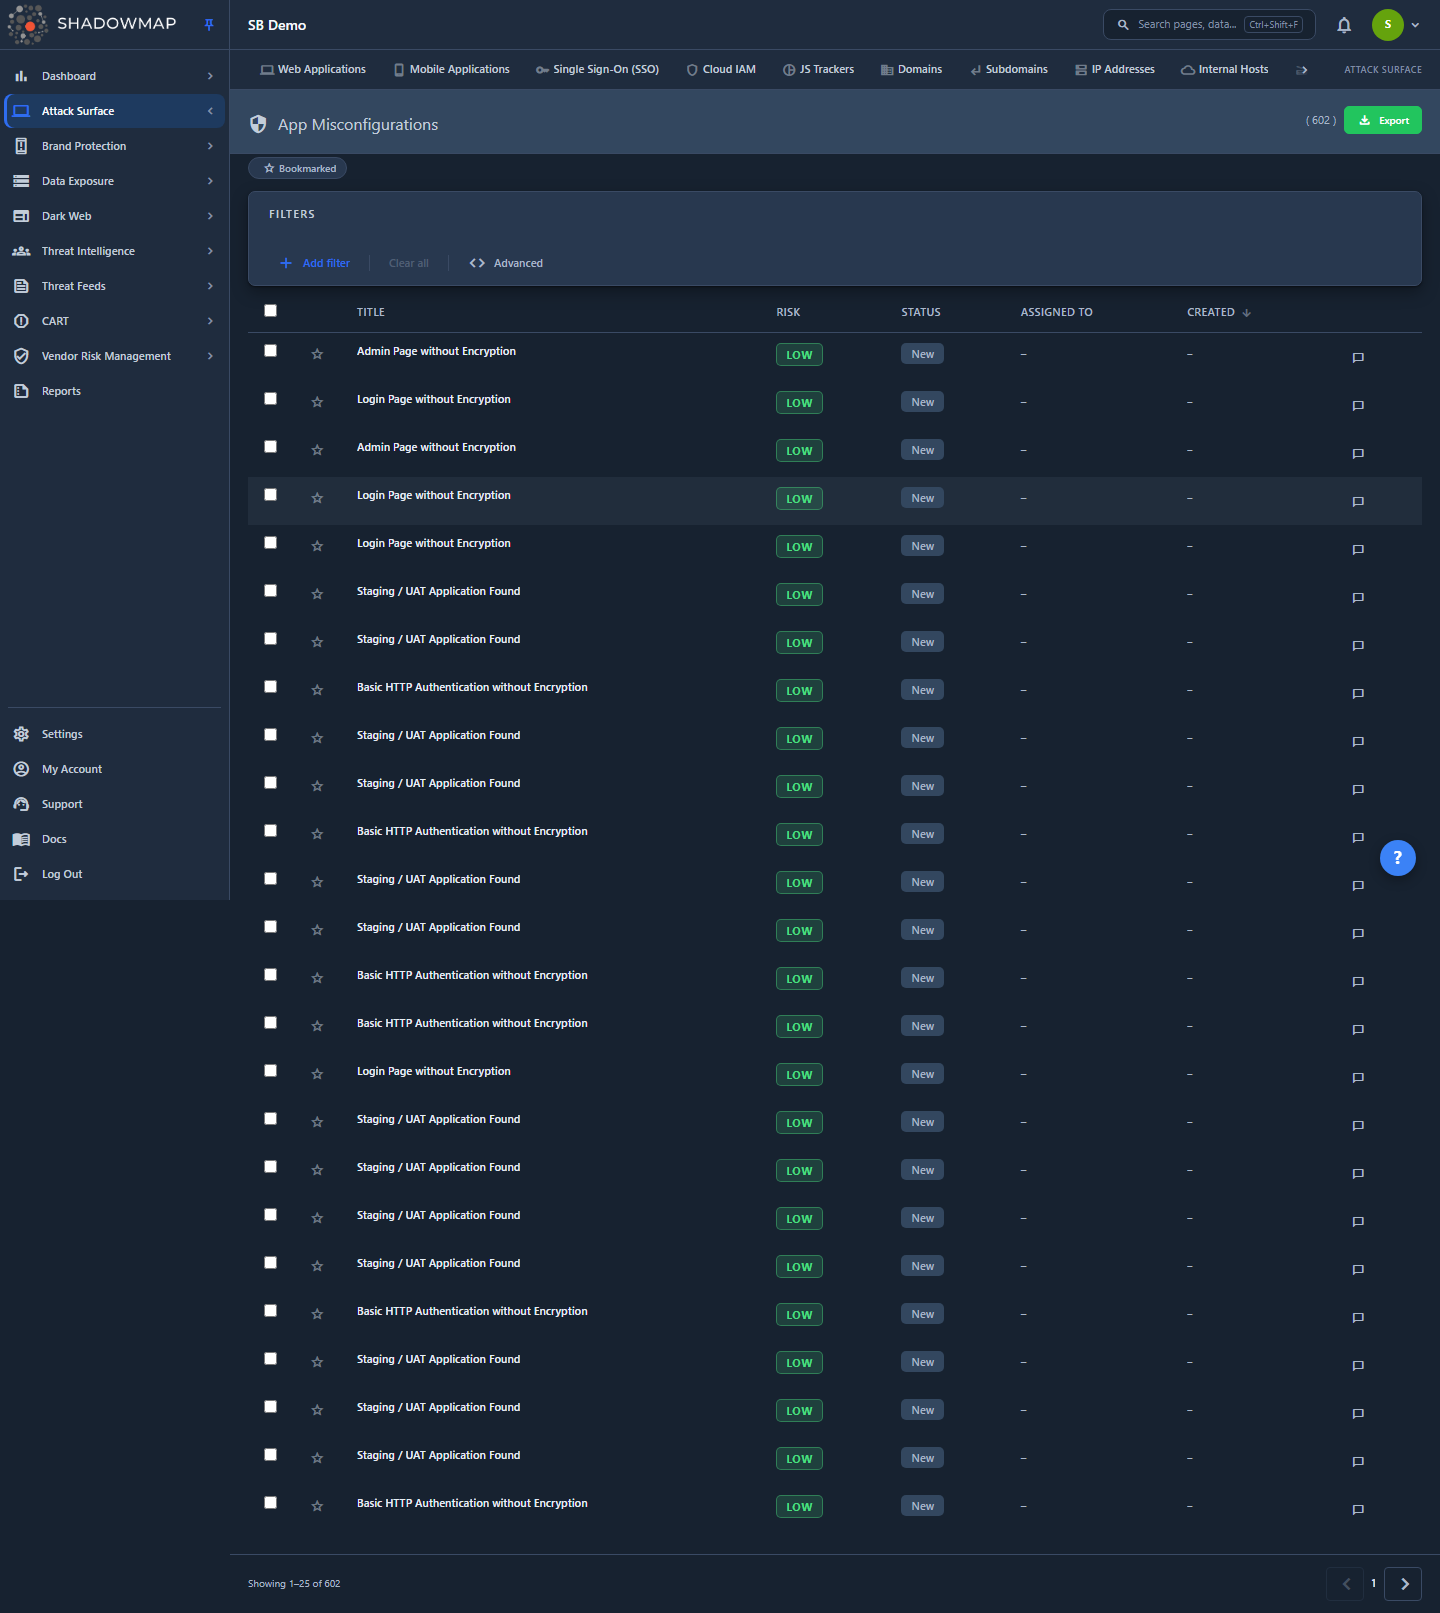Click the more tabs arrow icon
The width and height of the screenshot is (1440, 1613).
[x=1302, y=70]
